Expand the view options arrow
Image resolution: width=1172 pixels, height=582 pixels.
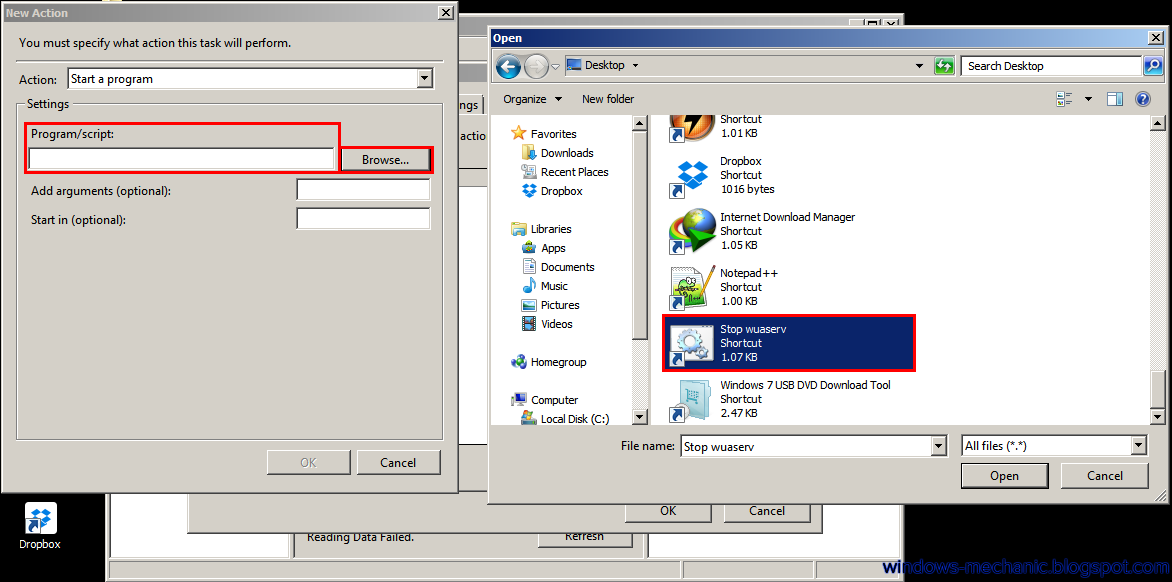coord(1088,99)
